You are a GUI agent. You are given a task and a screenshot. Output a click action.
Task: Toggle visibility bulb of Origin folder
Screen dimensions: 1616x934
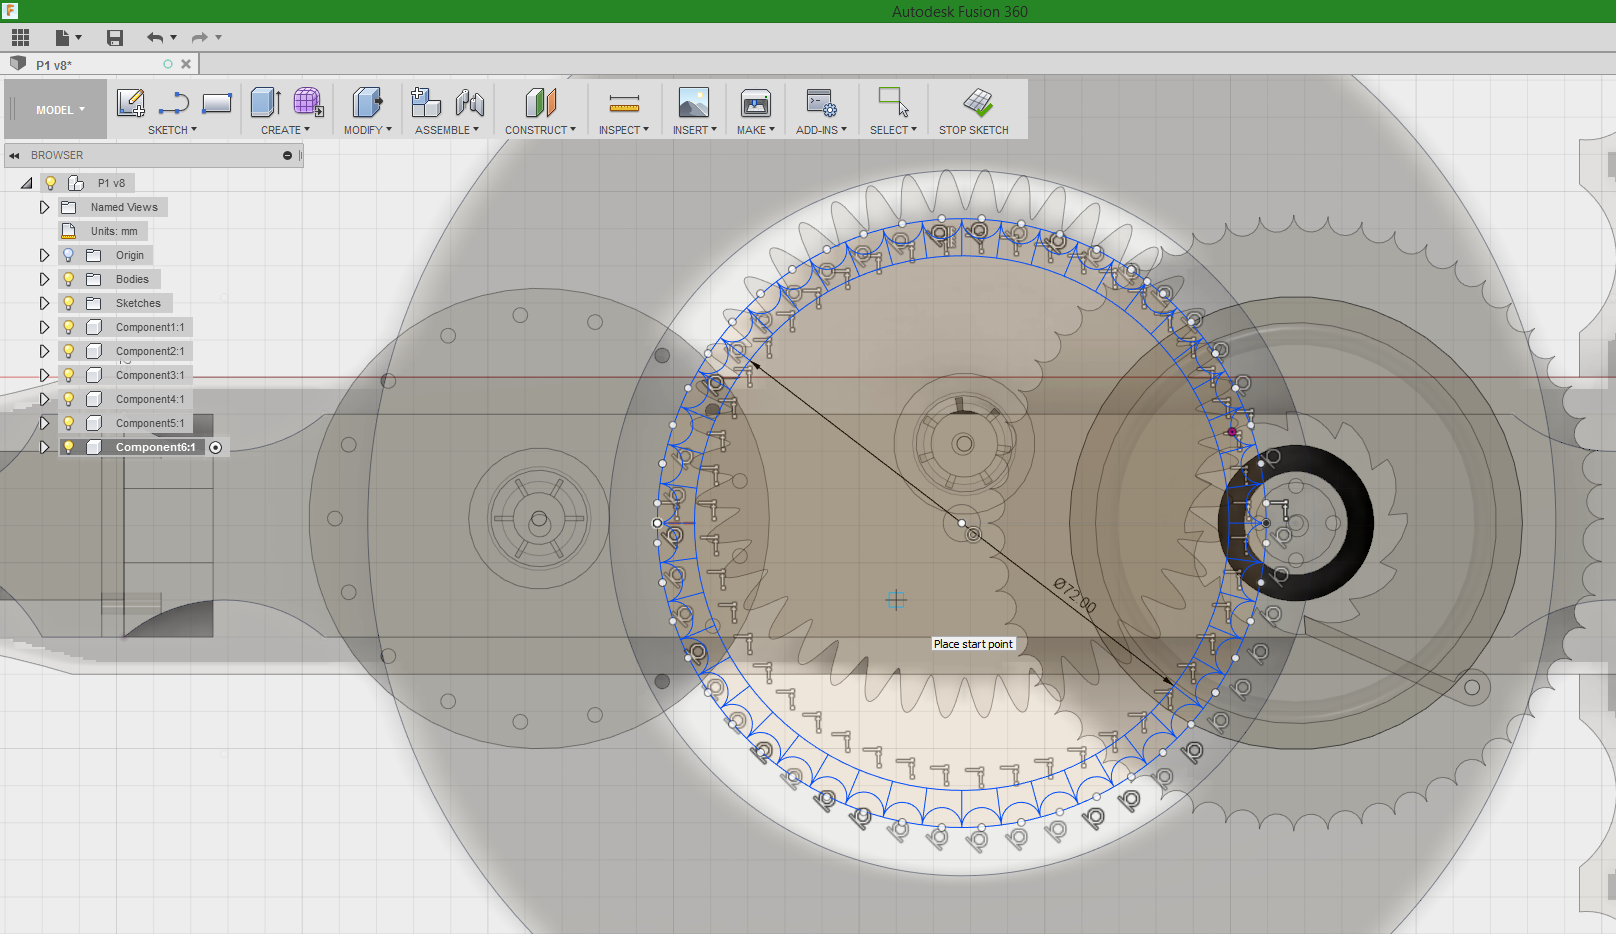pyautogui.click(x=68, y=255)
